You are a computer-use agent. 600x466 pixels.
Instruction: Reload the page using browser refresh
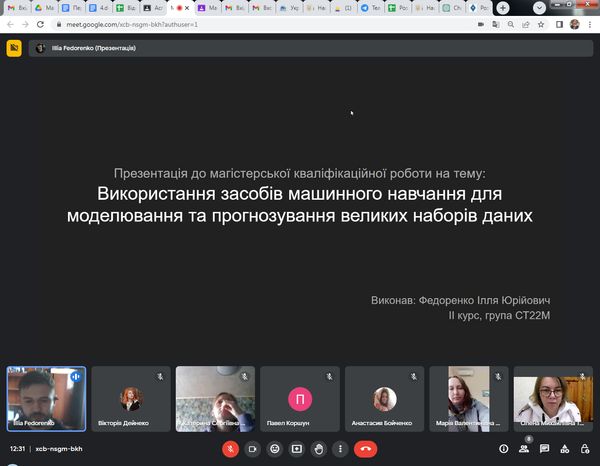[39, 23]
